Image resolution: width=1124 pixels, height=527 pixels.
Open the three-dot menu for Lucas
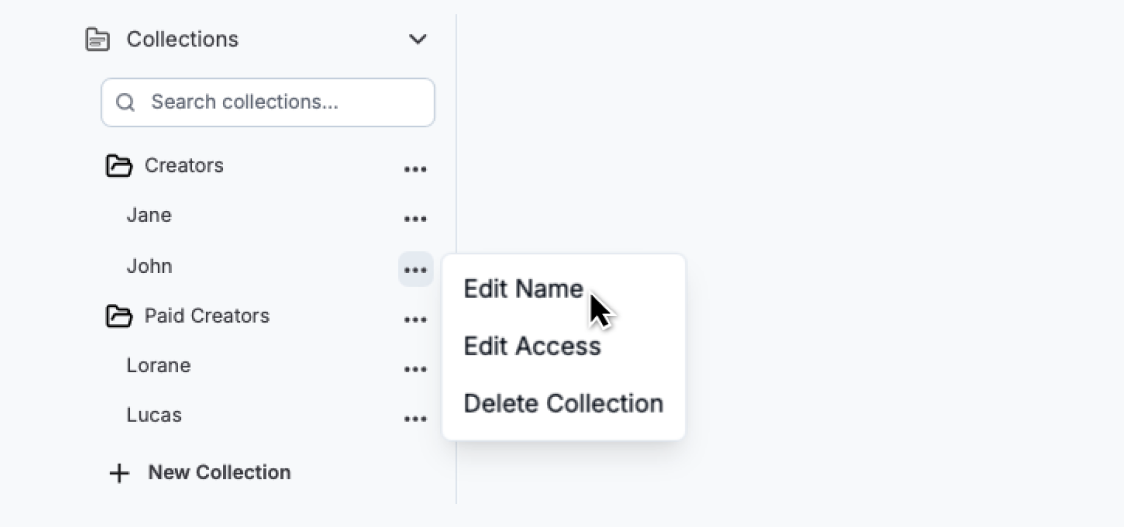[x=415, y=419]
